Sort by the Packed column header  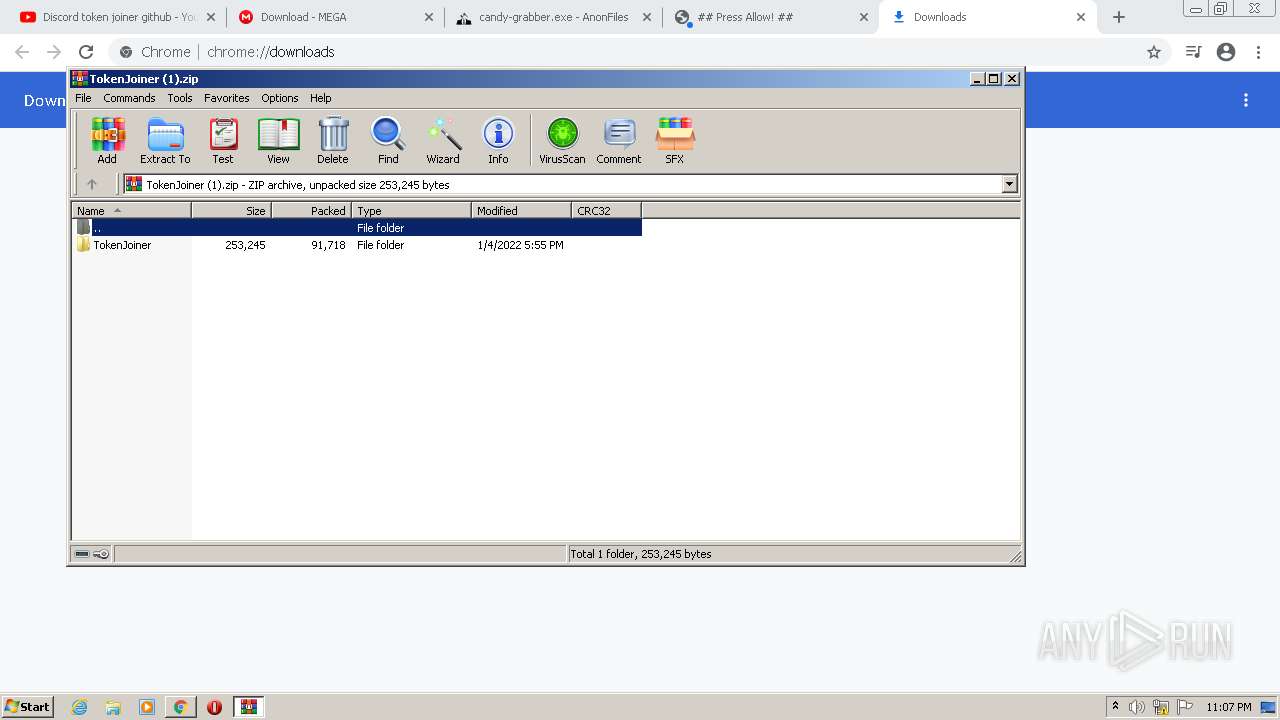tap(311, 210)
